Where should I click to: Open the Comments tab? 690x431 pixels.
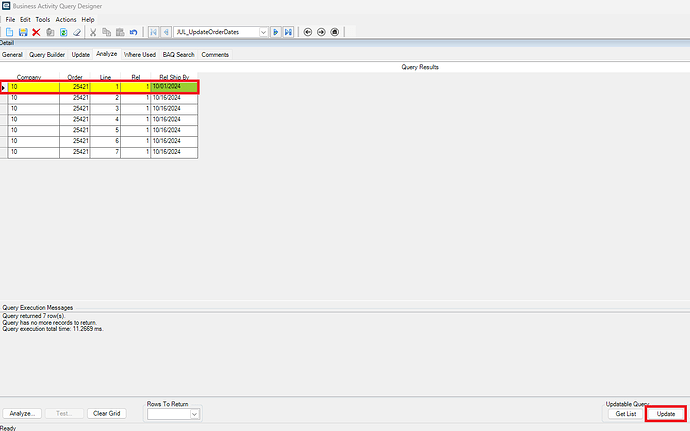tap(215, 55)
